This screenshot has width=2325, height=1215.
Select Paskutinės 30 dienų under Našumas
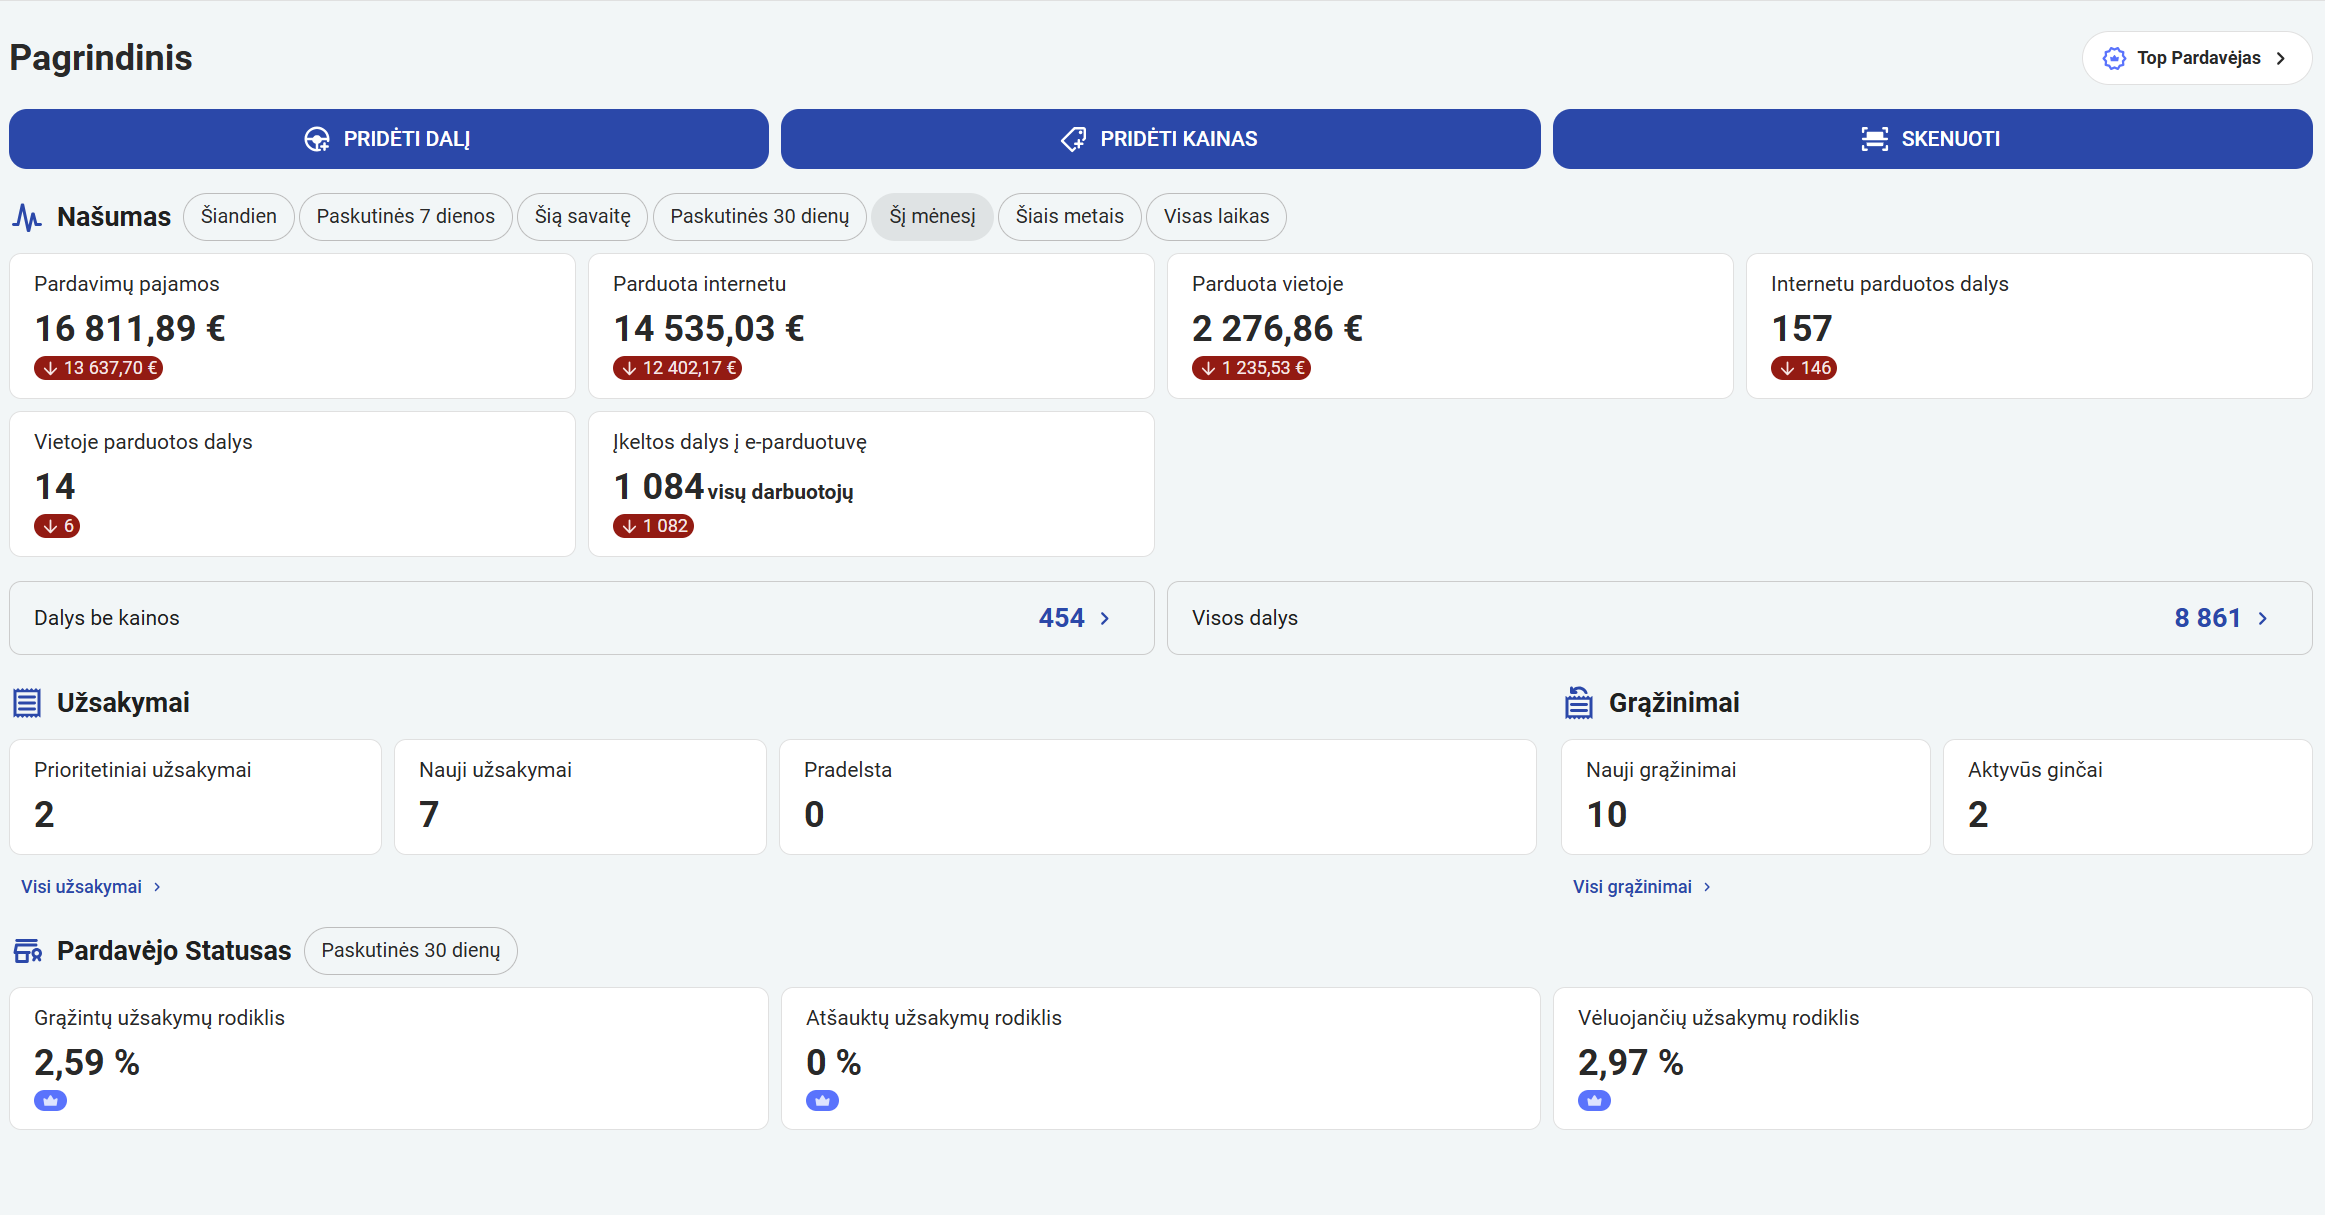click(x=760, y=217)
